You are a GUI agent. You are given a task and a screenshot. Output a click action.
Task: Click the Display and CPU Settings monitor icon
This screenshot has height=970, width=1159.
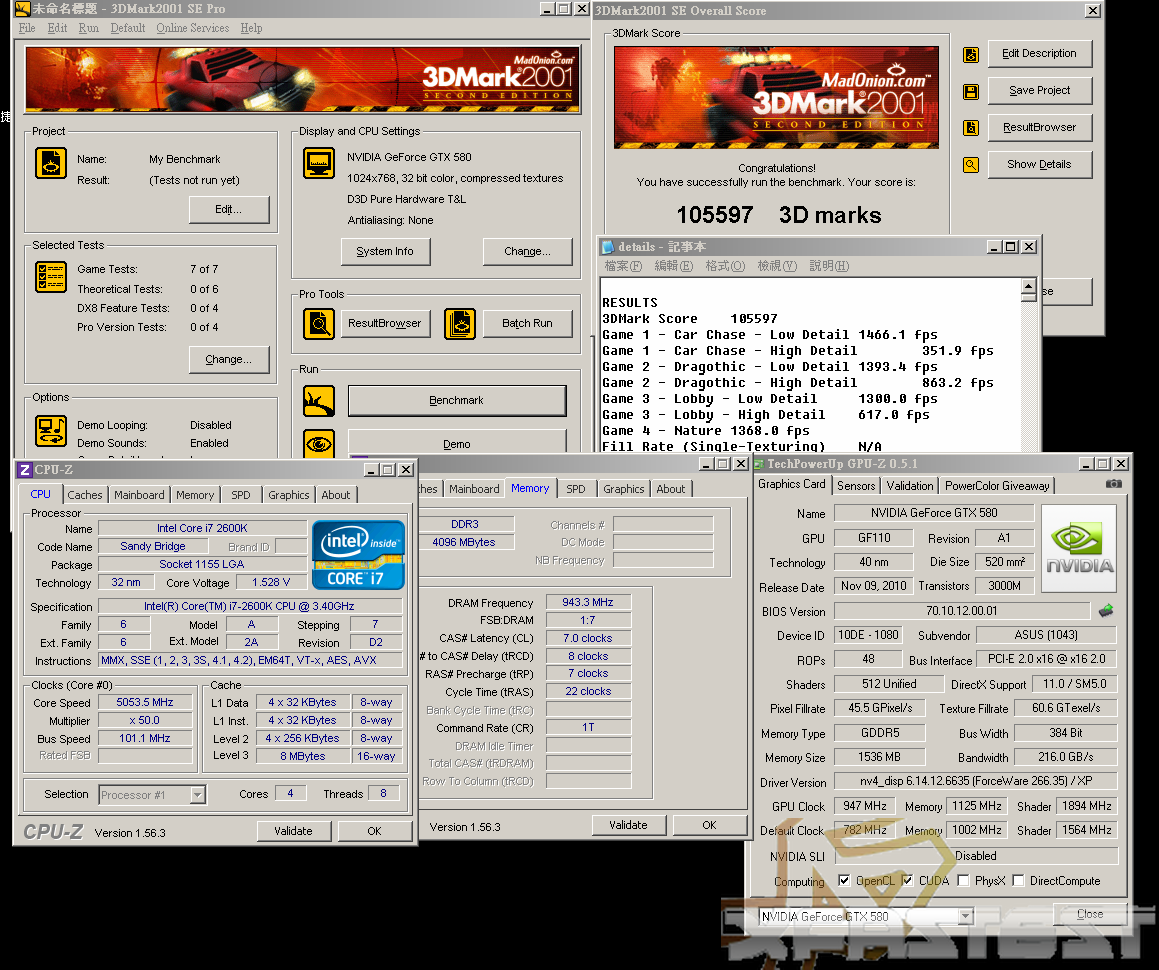(319, 163)
